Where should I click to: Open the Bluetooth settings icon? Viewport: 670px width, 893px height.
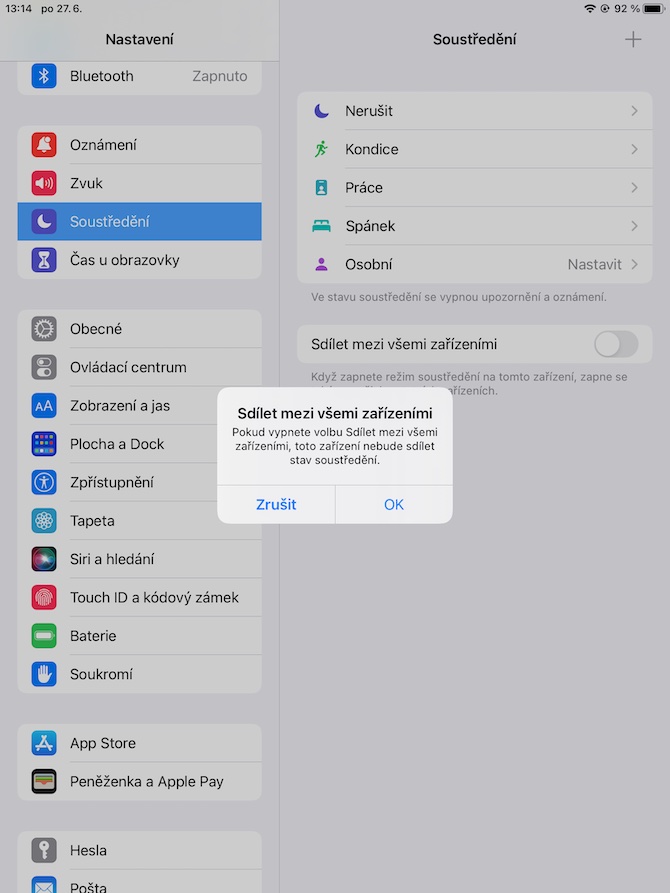click(x=44, y=76)
